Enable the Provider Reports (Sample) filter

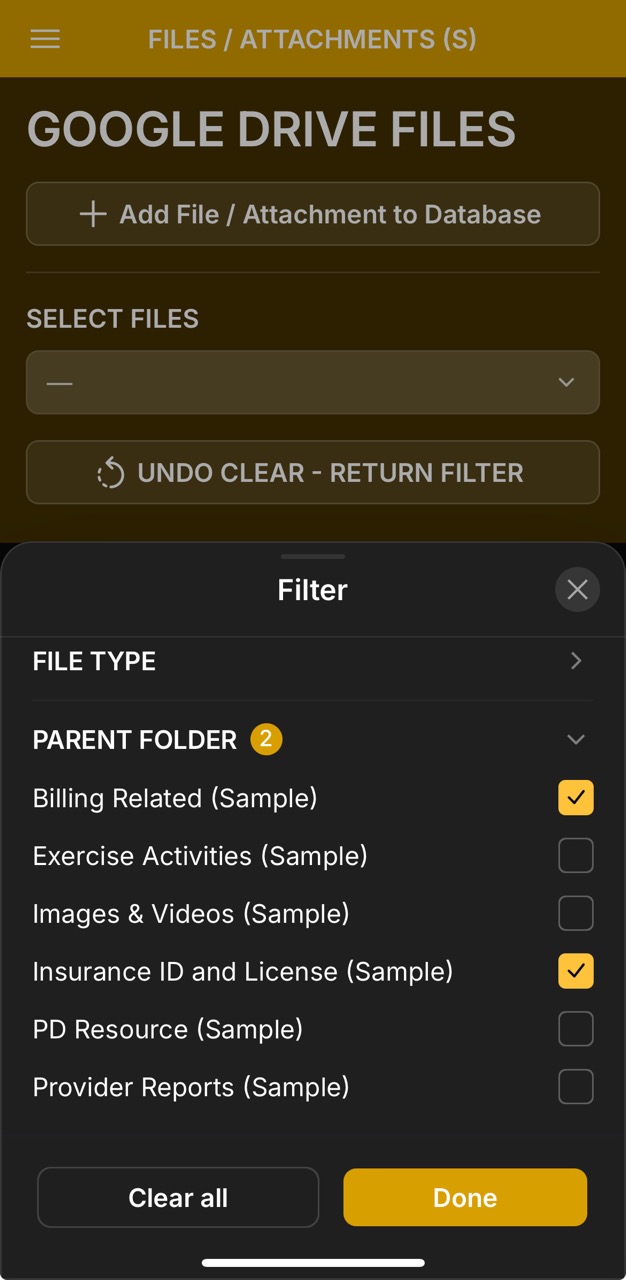[576, 1087]
